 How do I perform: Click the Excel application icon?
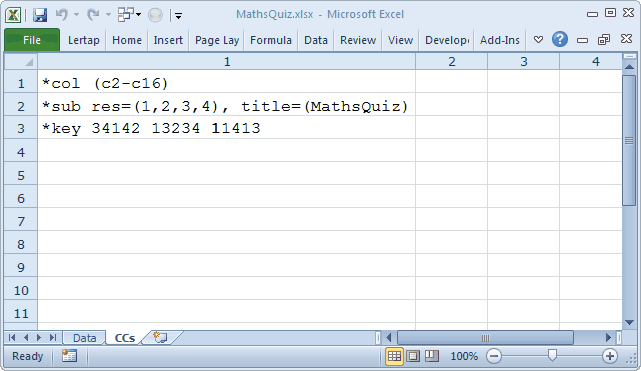13,15
